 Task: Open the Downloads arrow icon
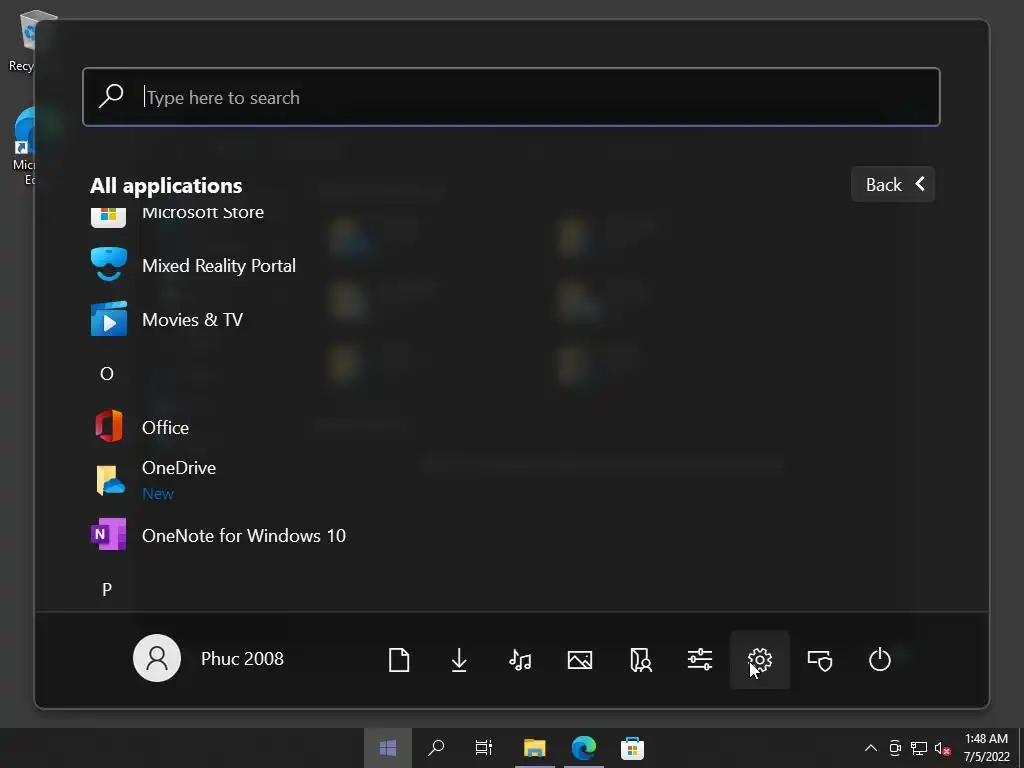pyautogui.click(x=459, y=660)
